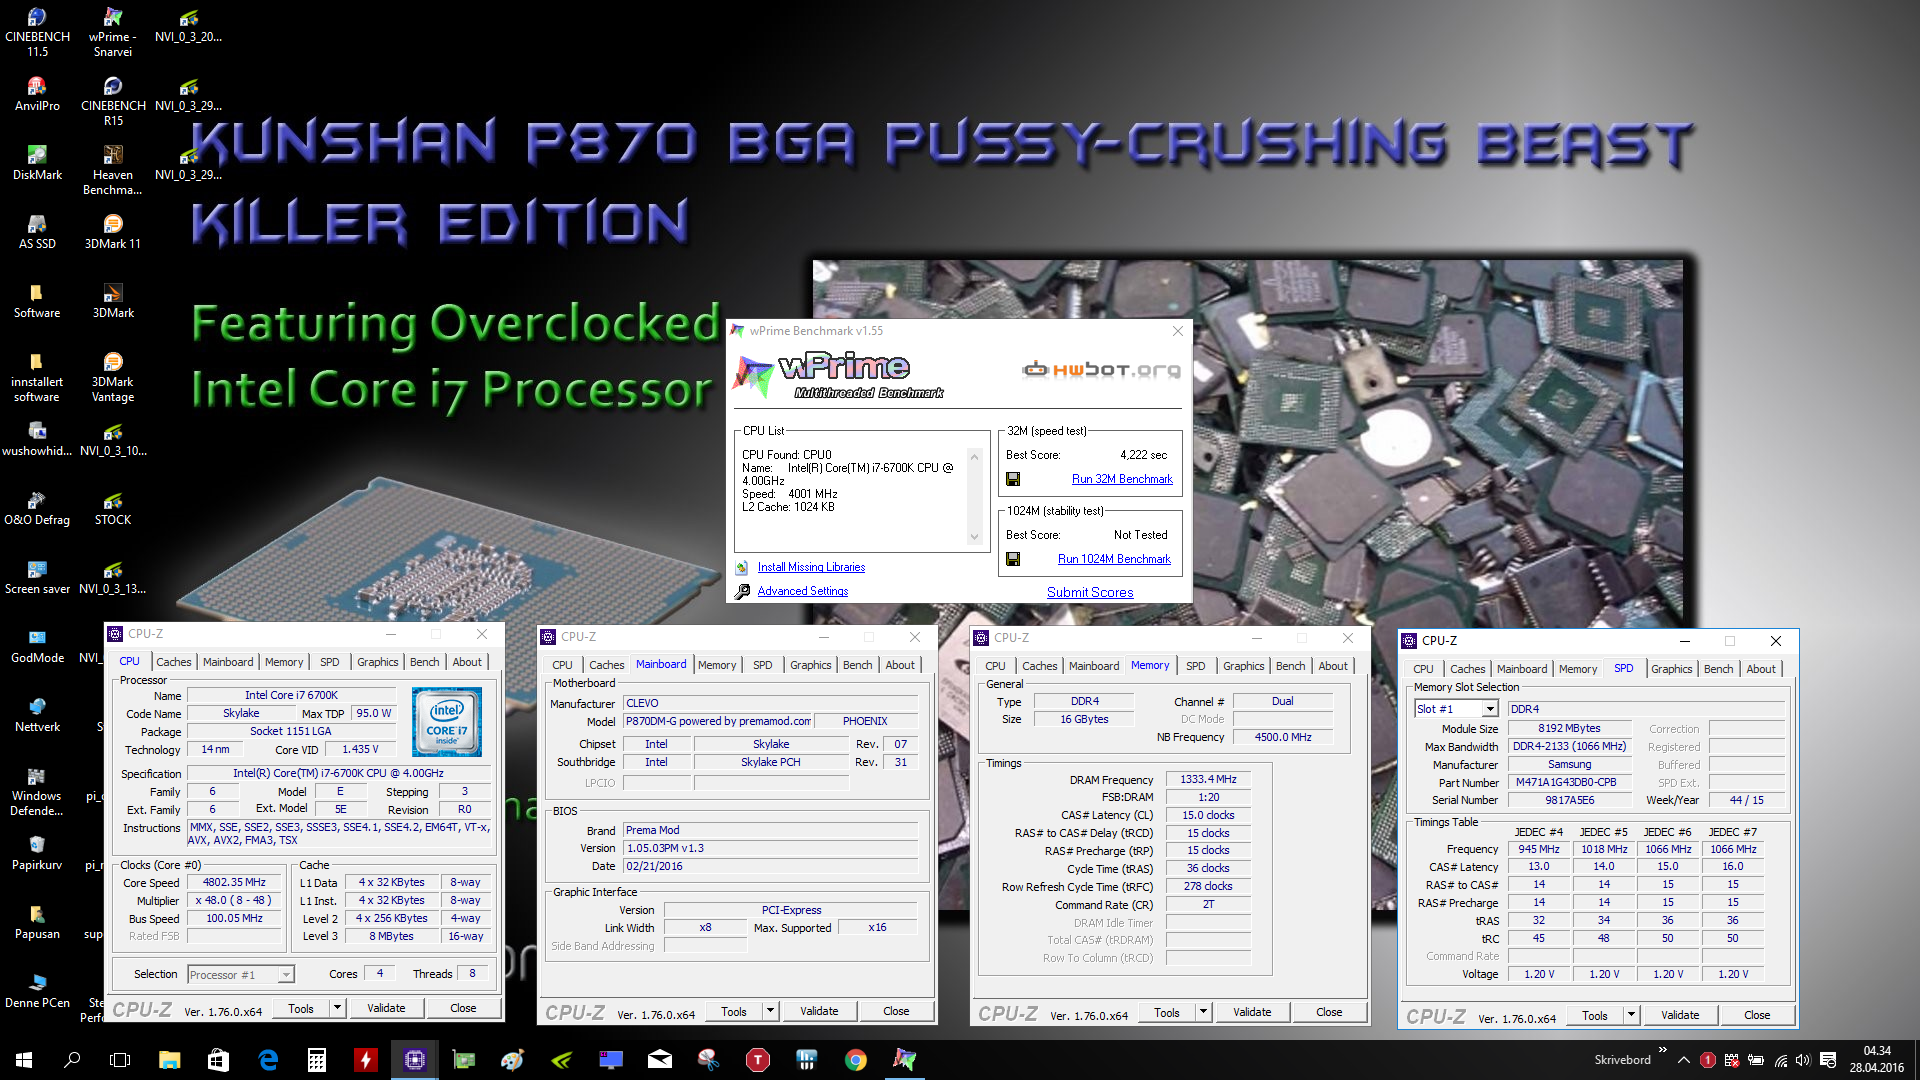Open the NVIDIA icon in the taskbar
Screen dimensions: 1920x1080
click(562, 1060)
